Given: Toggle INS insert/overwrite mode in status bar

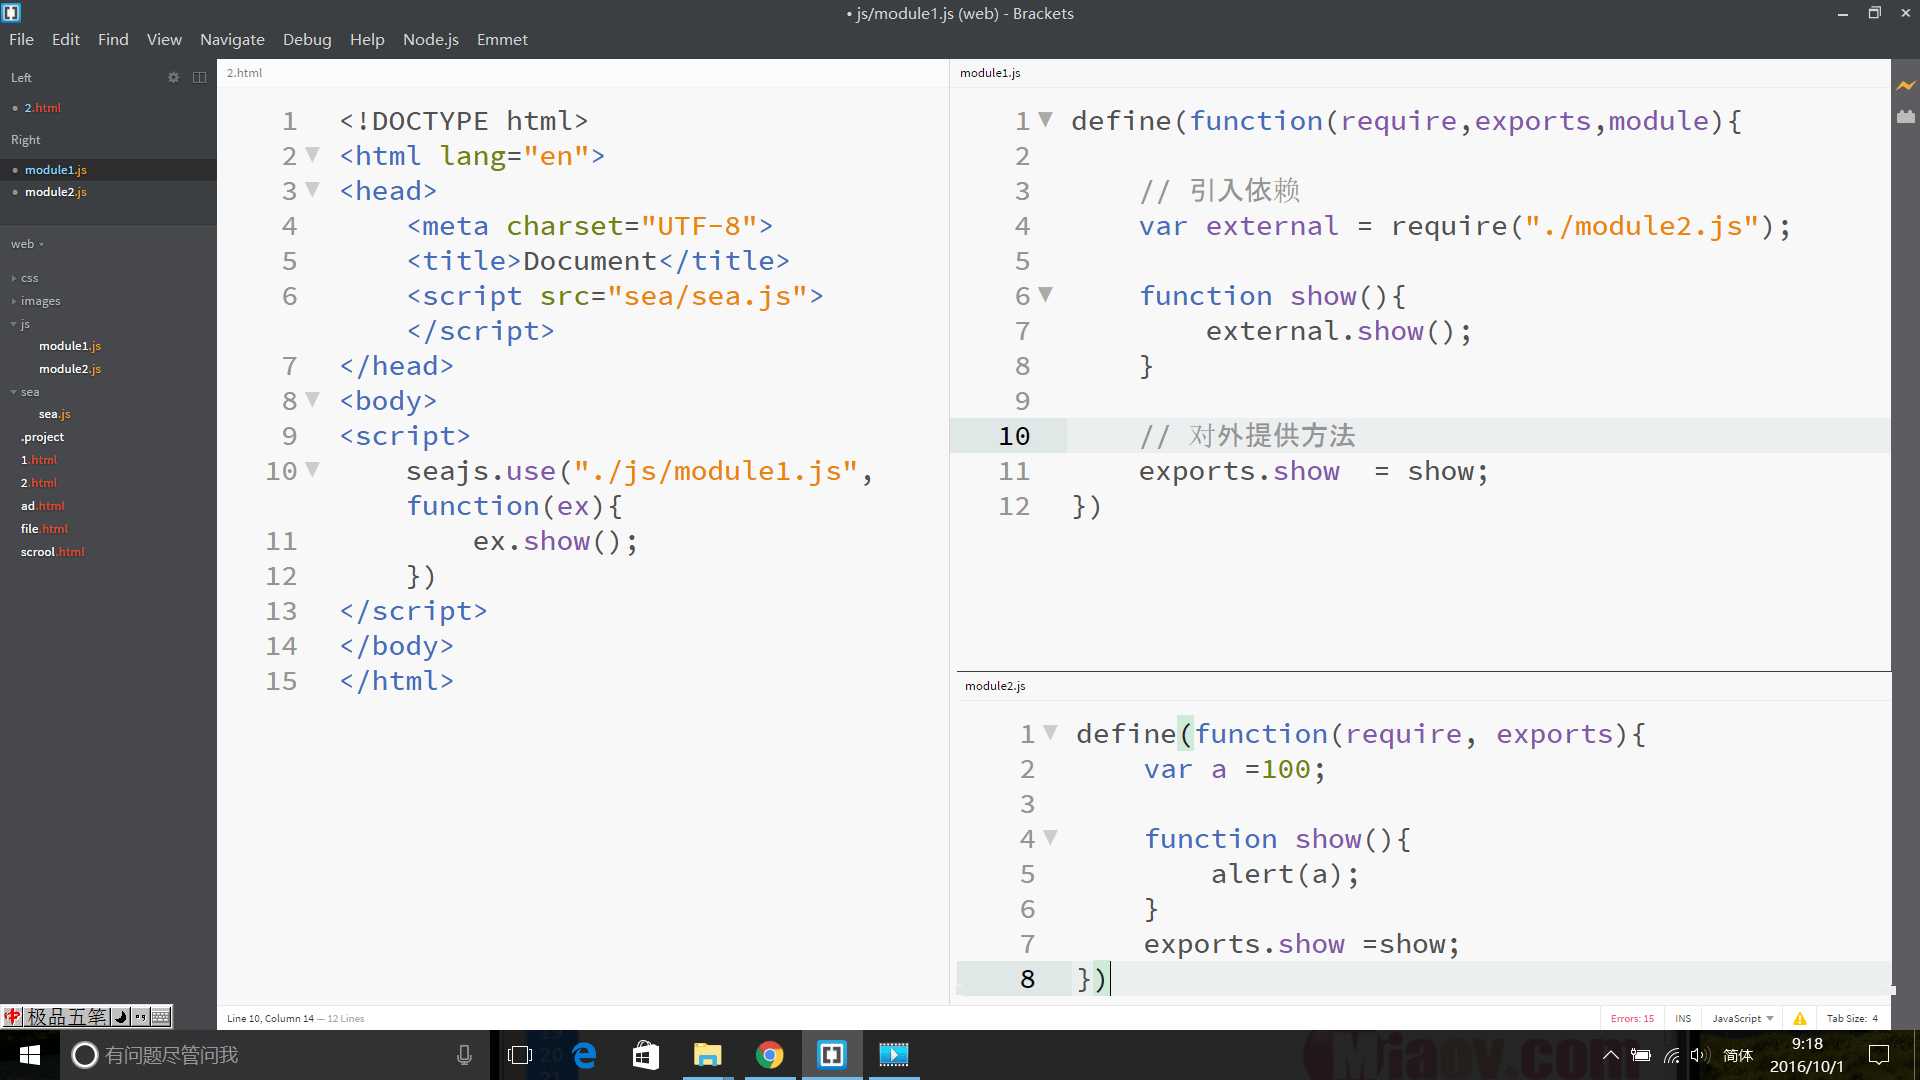Looking at the screenshot, I should coord(1683,1018).
